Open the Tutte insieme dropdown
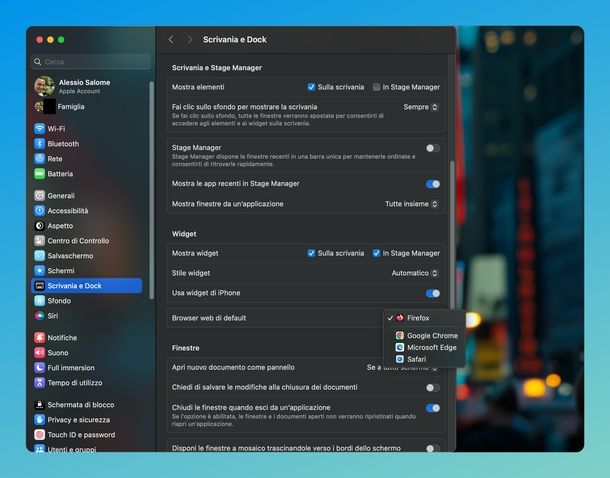Screen dimensions: 610x478 (x=412, y=204)
